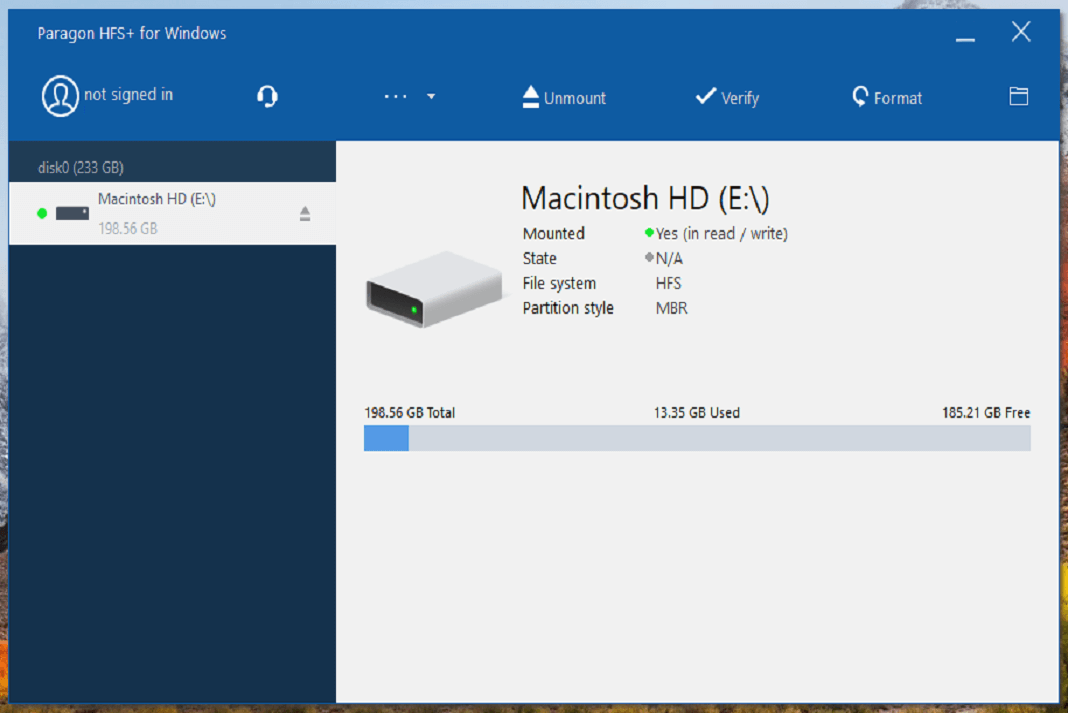Eject Macintosh HD from the sidebar list
Screen dimensions: 1068x713
(x=304, y=214)
